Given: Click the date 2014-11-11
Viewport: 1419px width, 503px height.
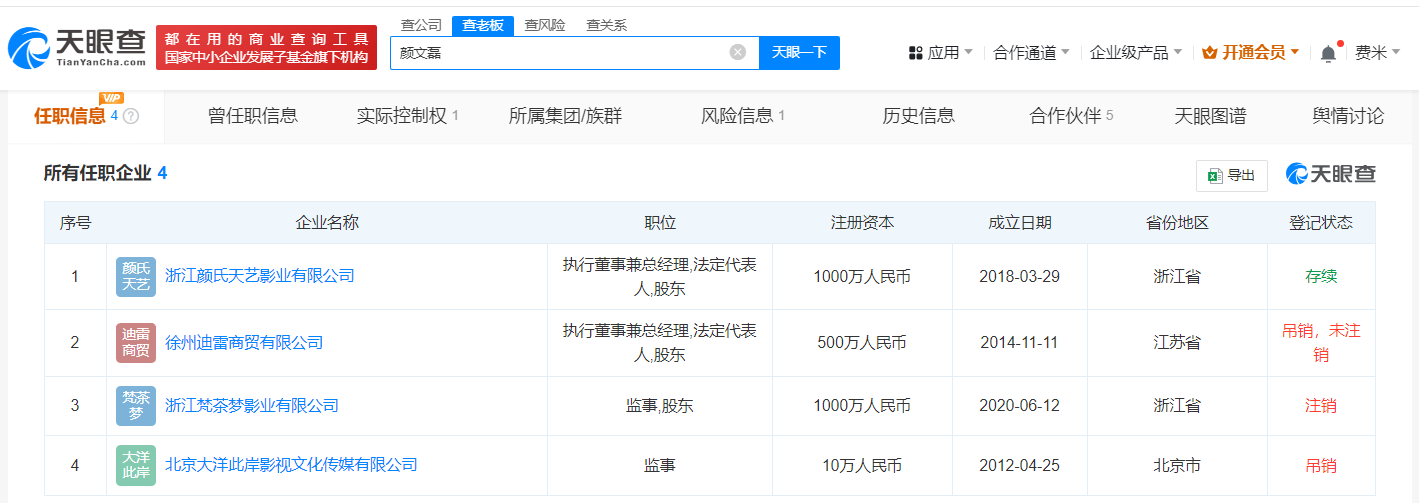Looking at the screenshot, I should click(x=1020, y=343).
